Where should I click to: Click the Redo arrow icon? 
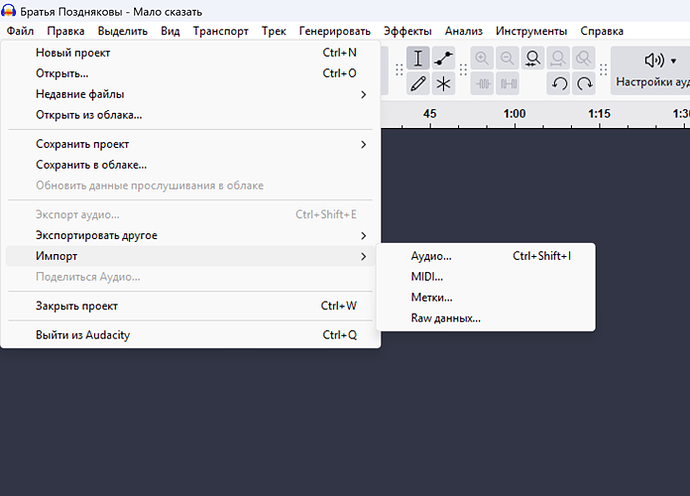coord(584,84)
